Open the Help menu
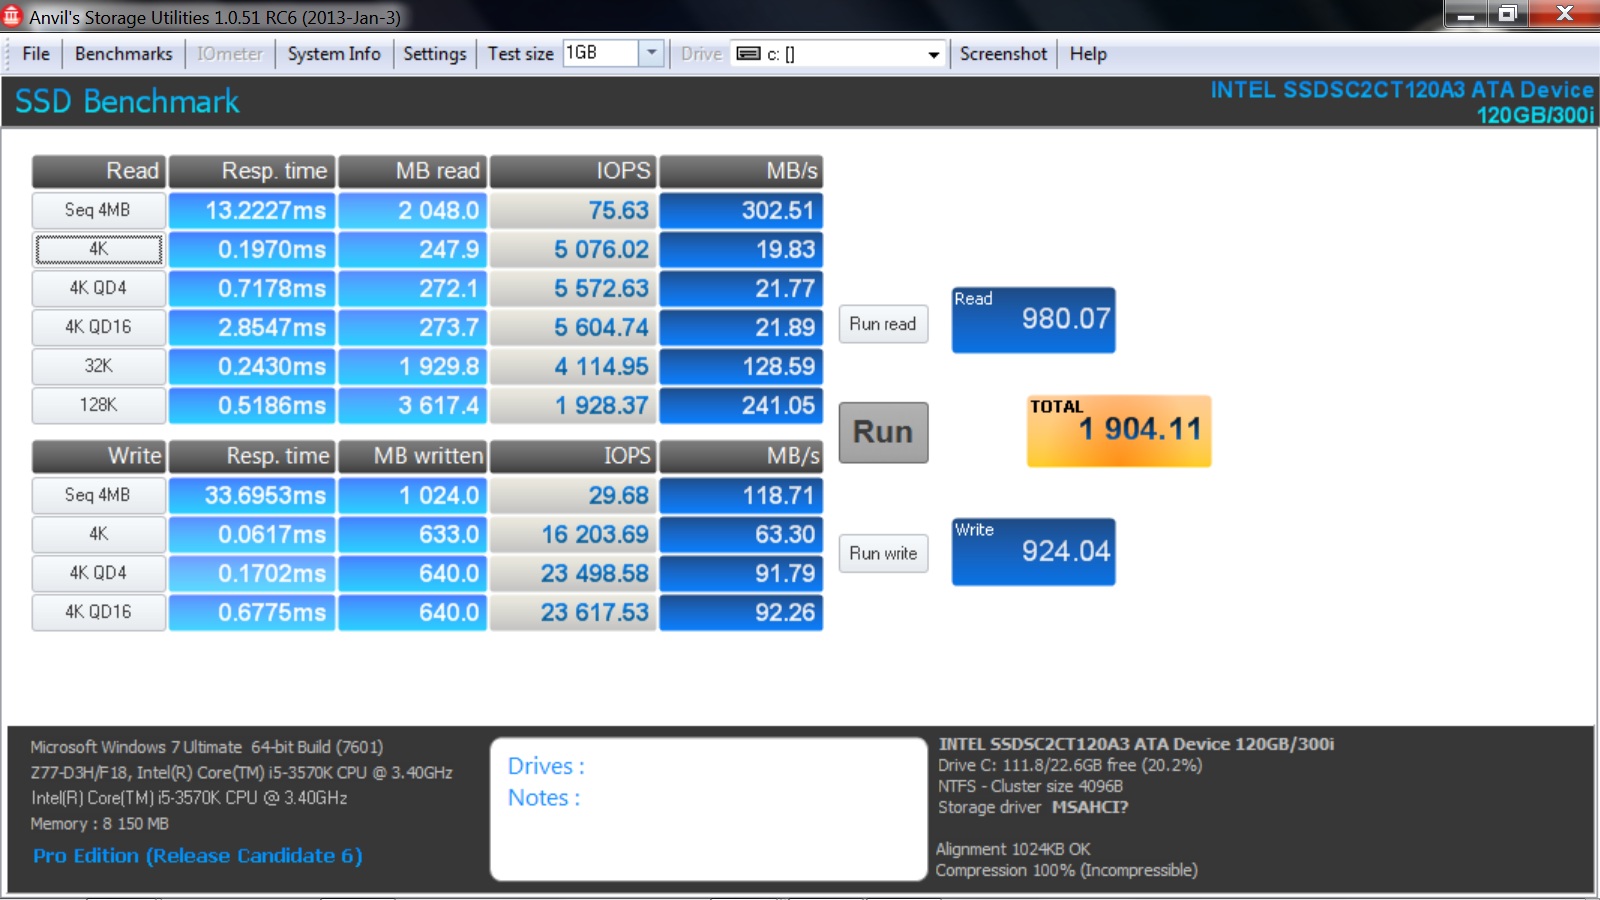The width and height of the screenshot is (1600, 900). tap(1088, 54)
